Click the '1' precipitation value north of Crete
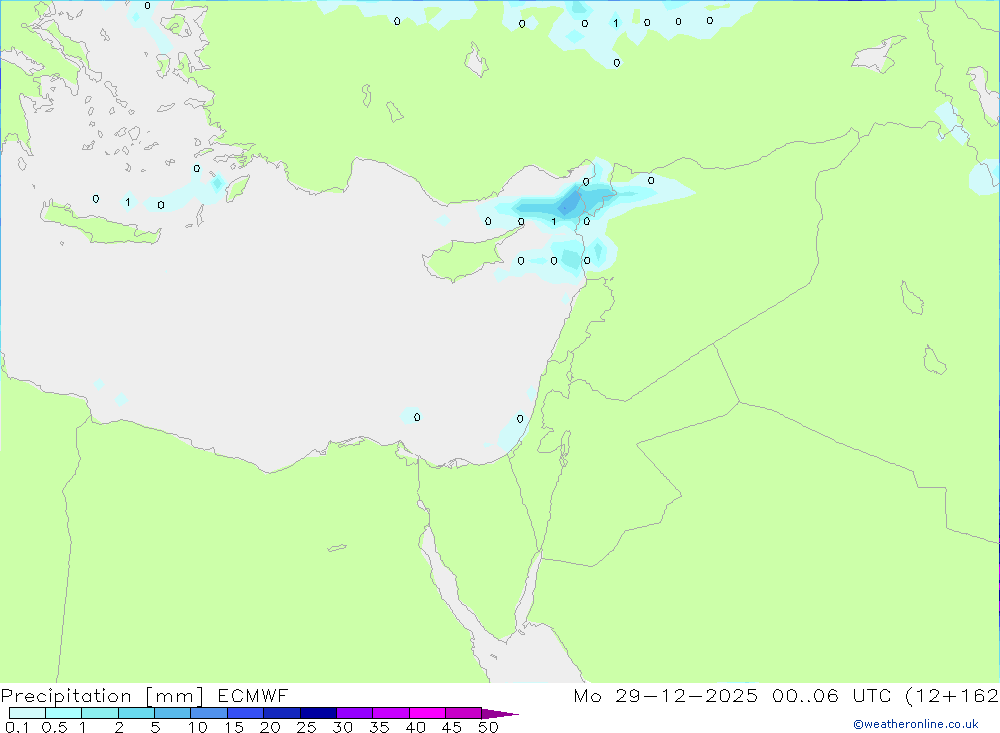 click(x=128, y=202)
